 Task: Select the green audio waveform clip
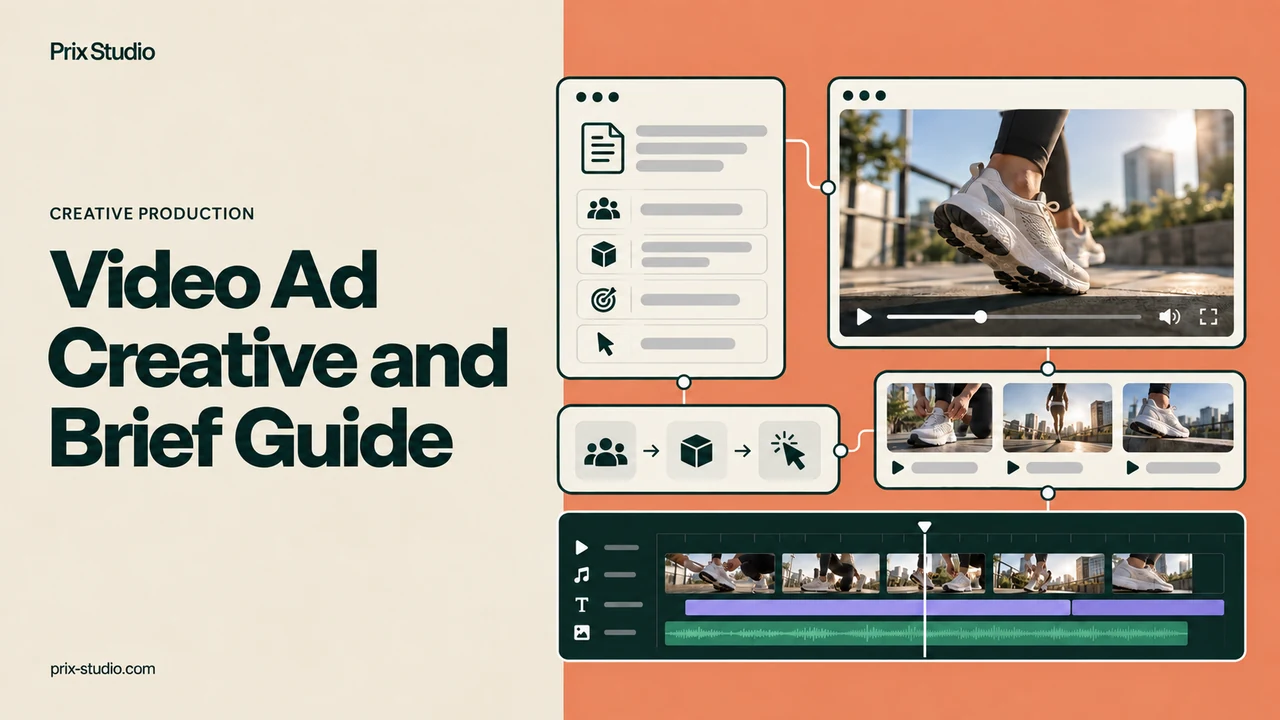pos(926,633)
